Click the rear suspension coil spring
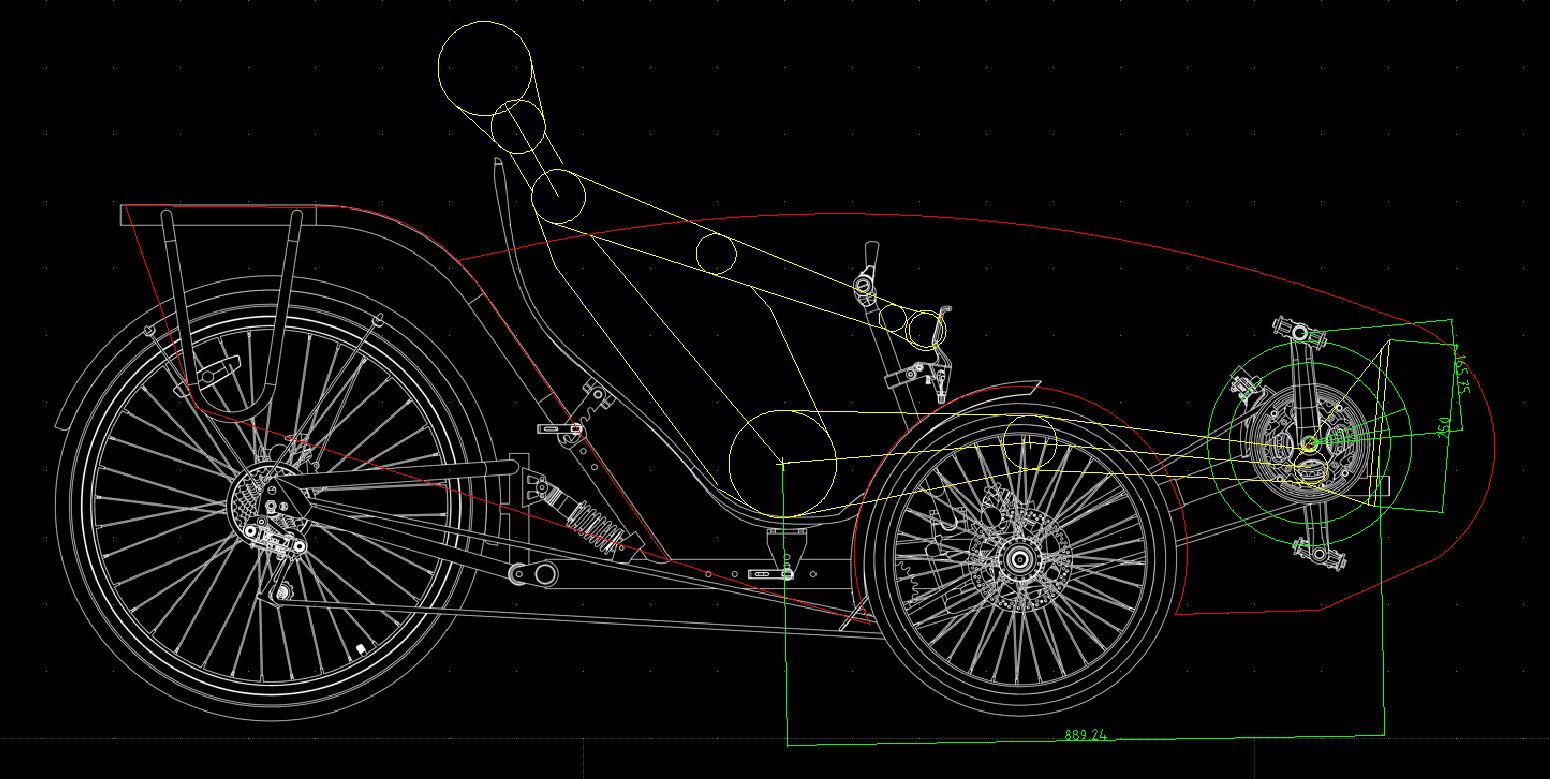Screen dimensions: 1550x779 pos(598,526)
